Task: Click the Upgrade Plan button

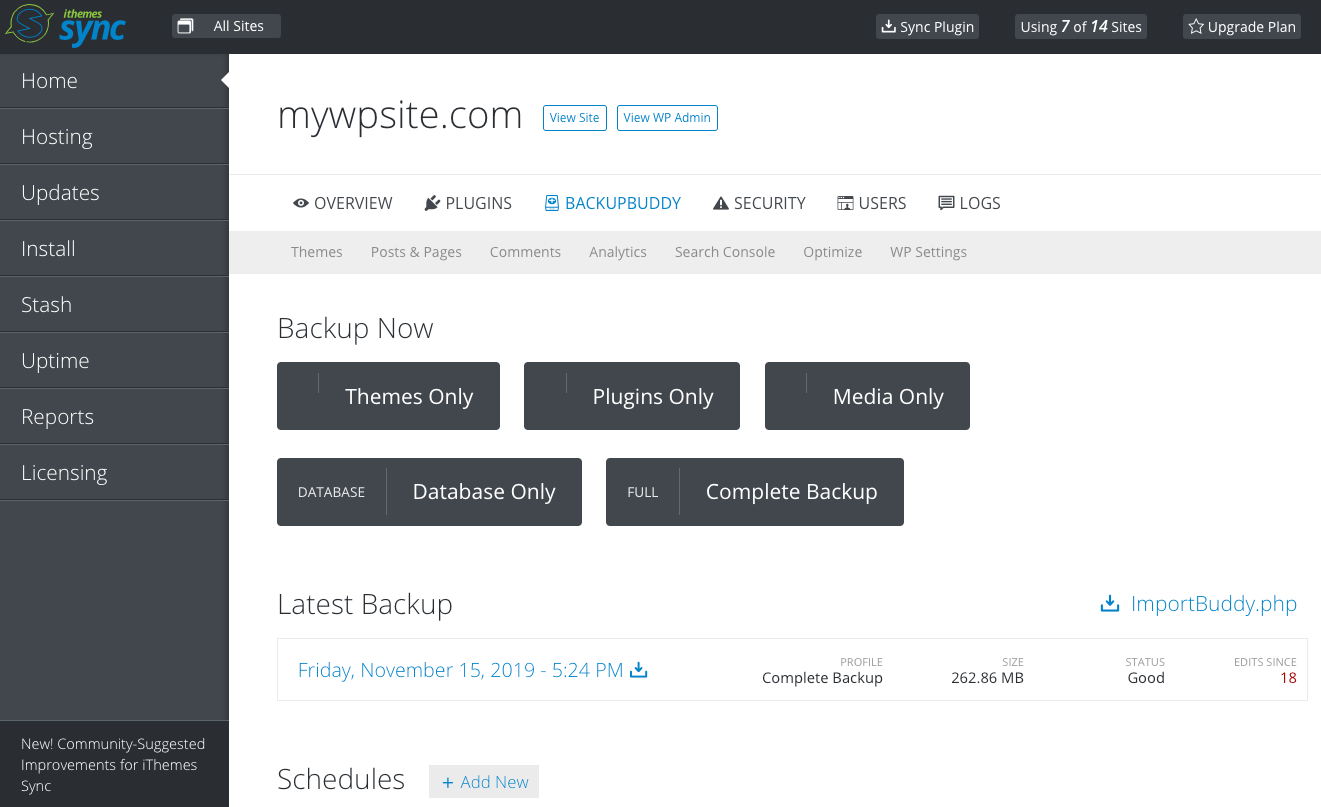Action: point(1242,27)
